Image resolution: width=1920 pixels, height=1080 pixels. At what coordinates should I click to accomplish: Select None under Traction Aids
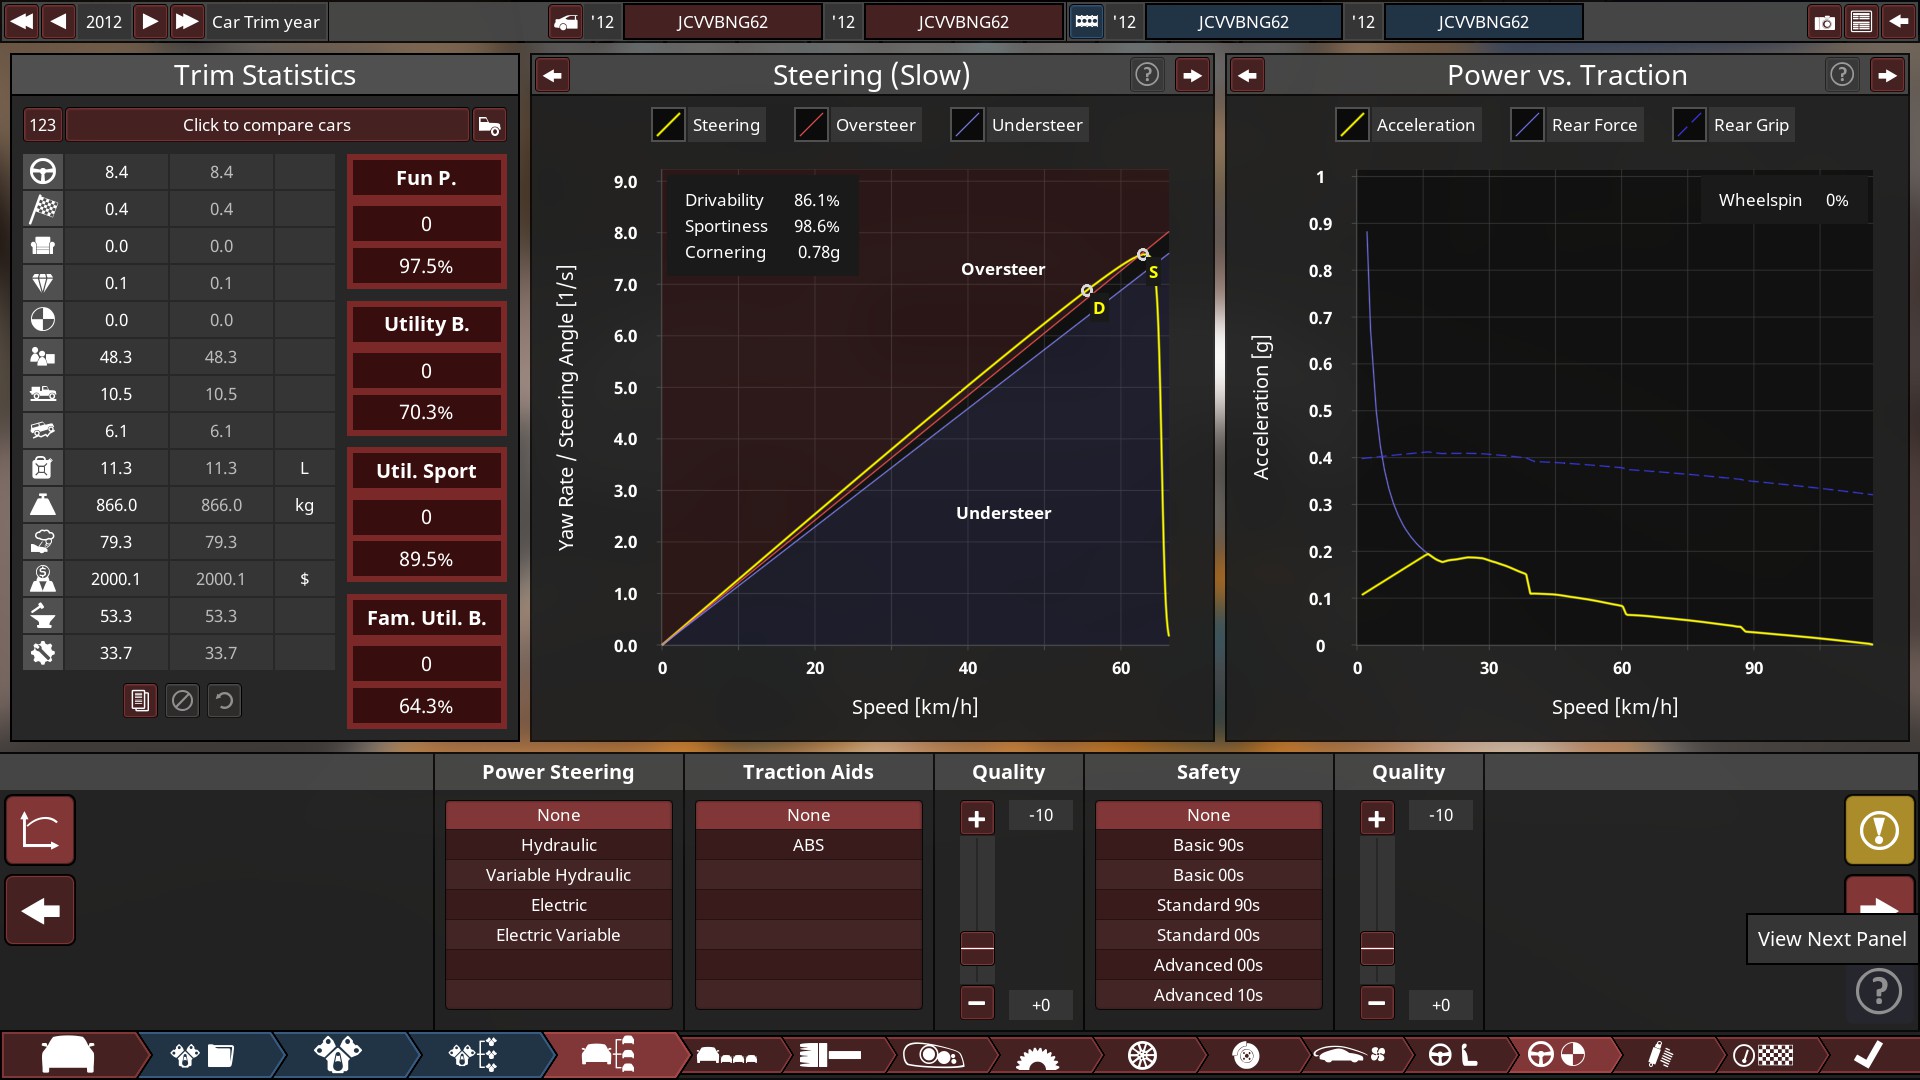[808, 815]
